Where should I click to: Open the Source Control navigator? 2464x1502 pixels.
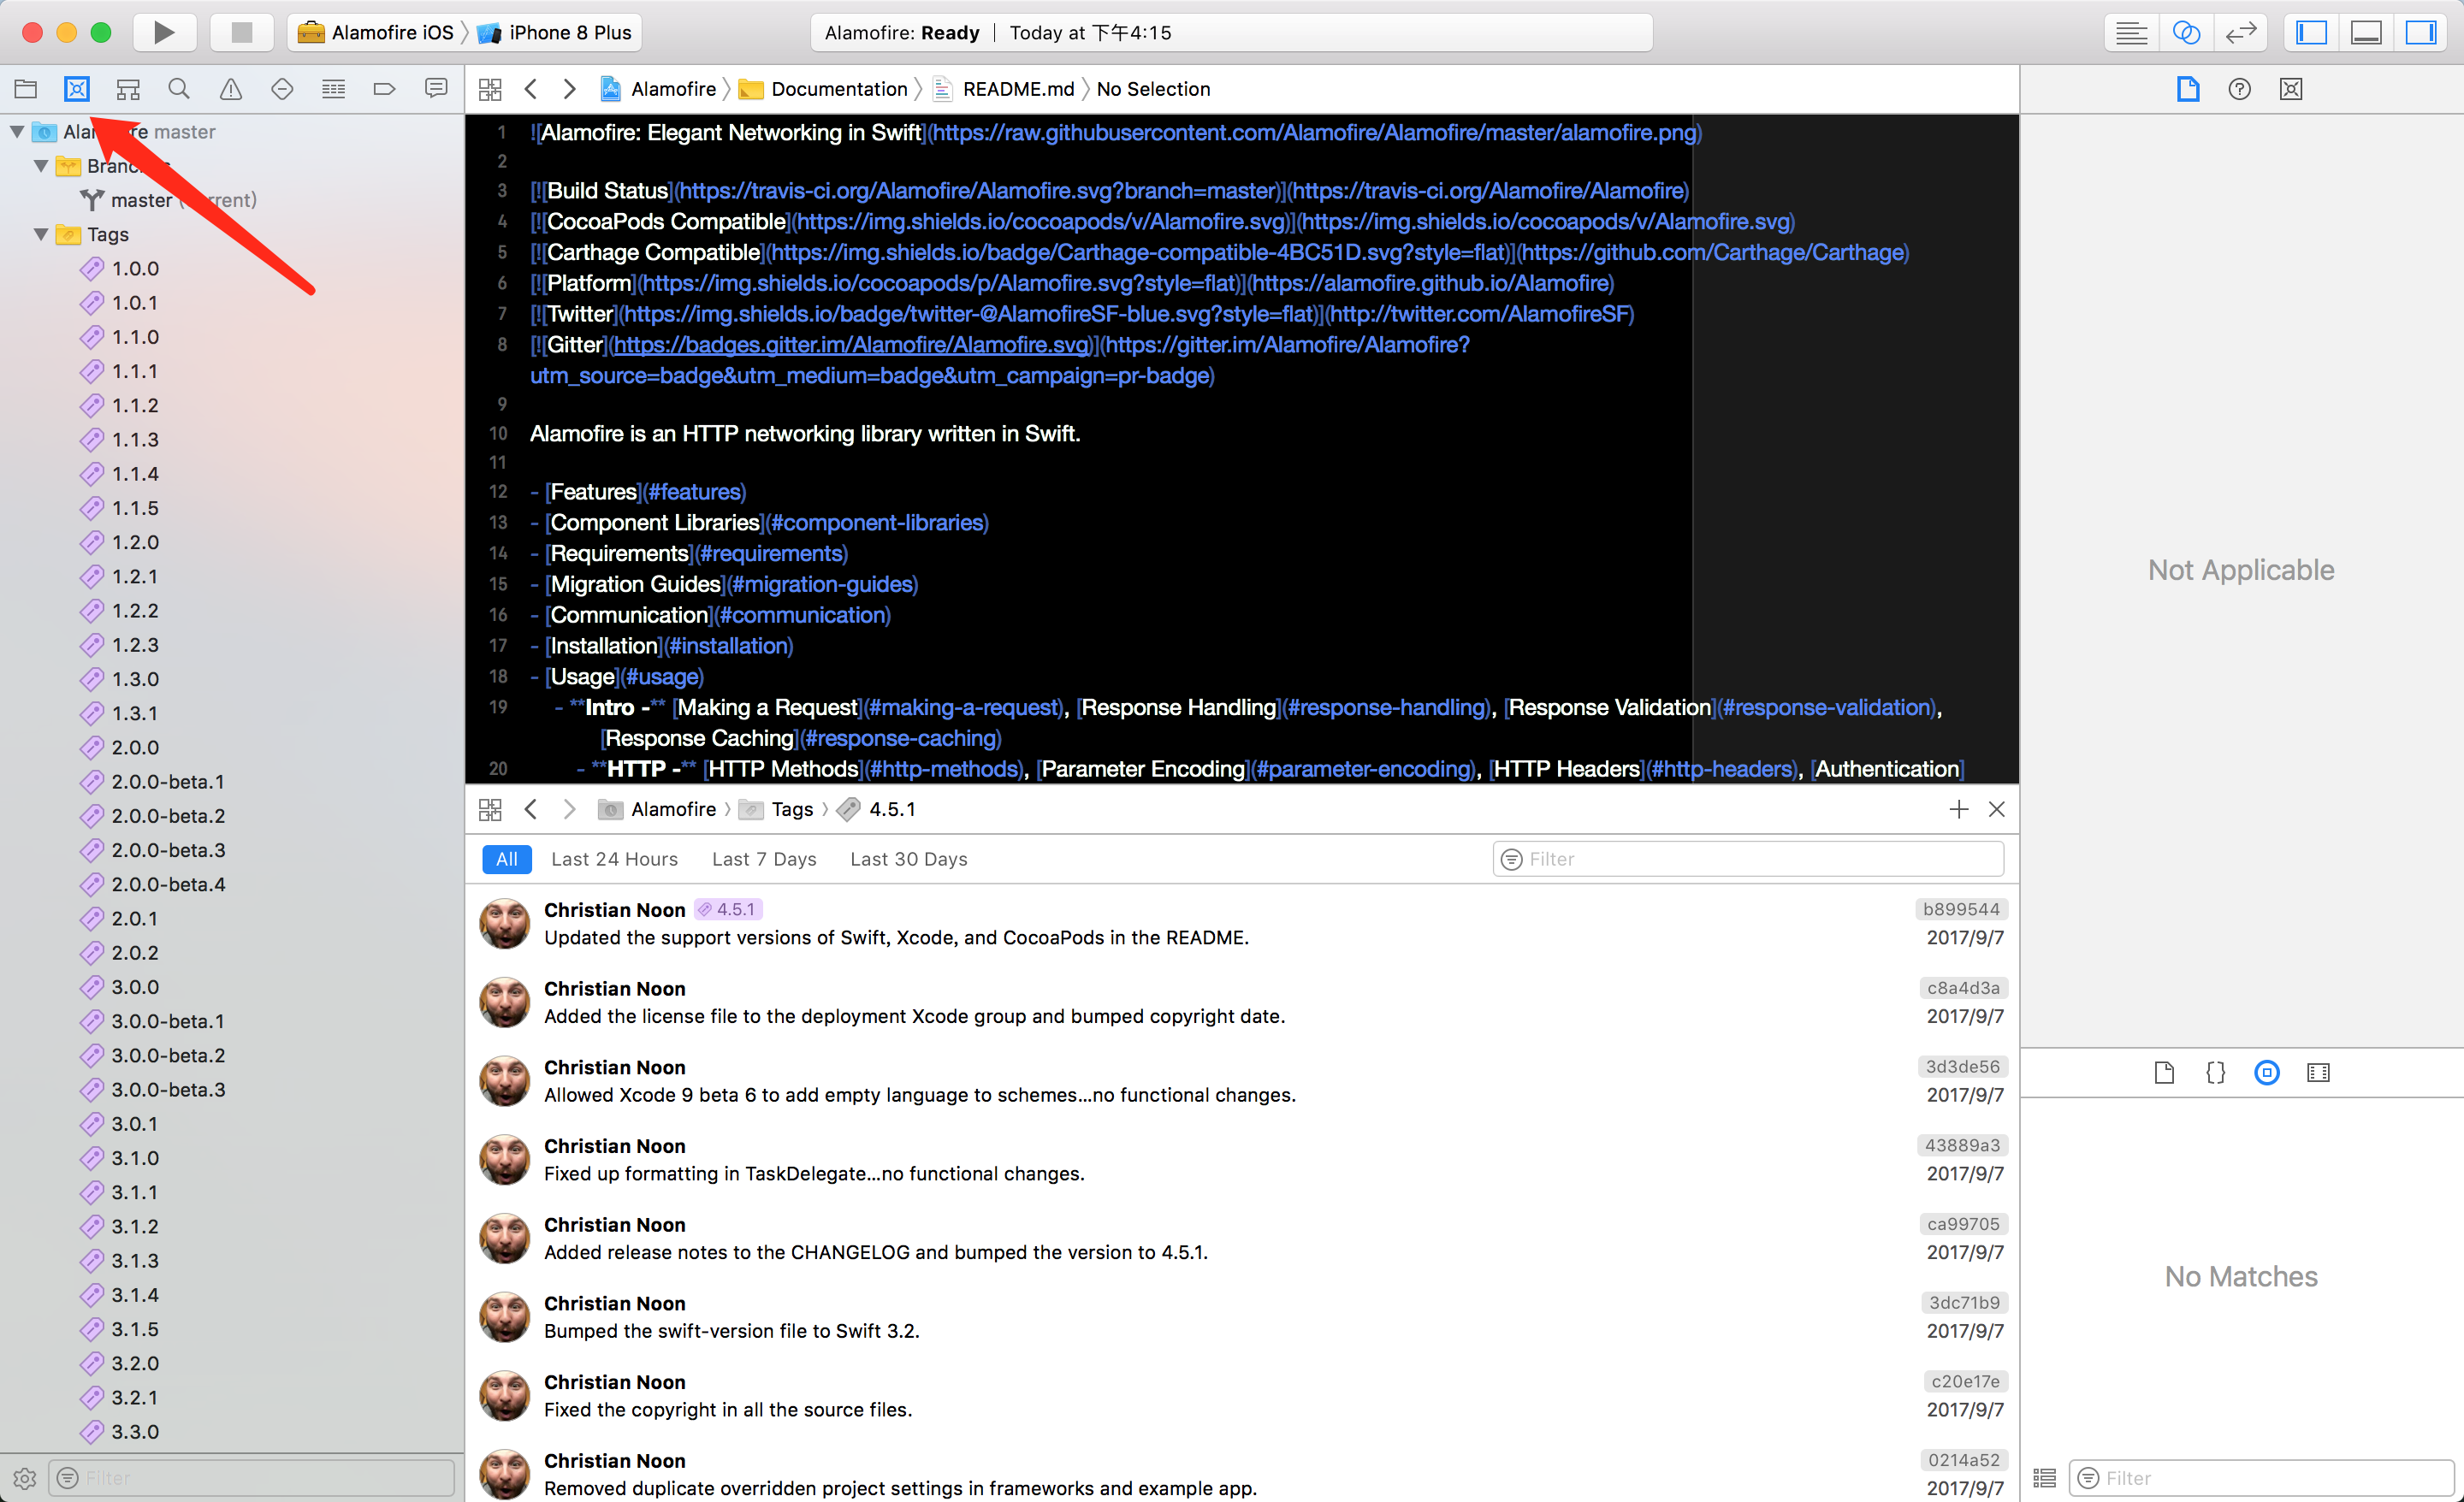77,89
